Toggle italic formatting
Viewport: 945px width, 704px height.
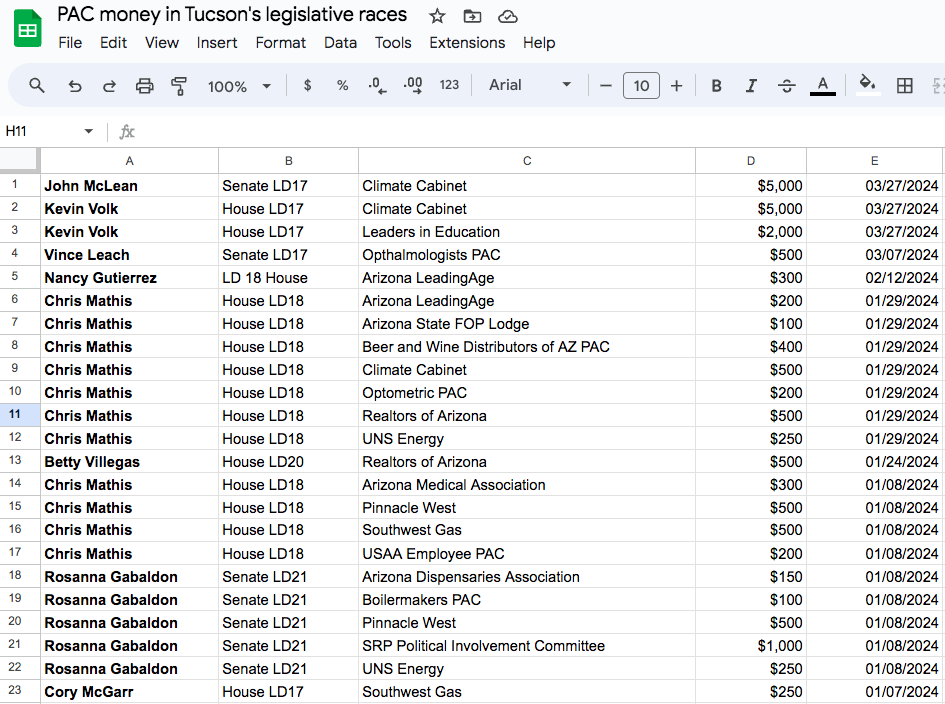pos(751,86)
